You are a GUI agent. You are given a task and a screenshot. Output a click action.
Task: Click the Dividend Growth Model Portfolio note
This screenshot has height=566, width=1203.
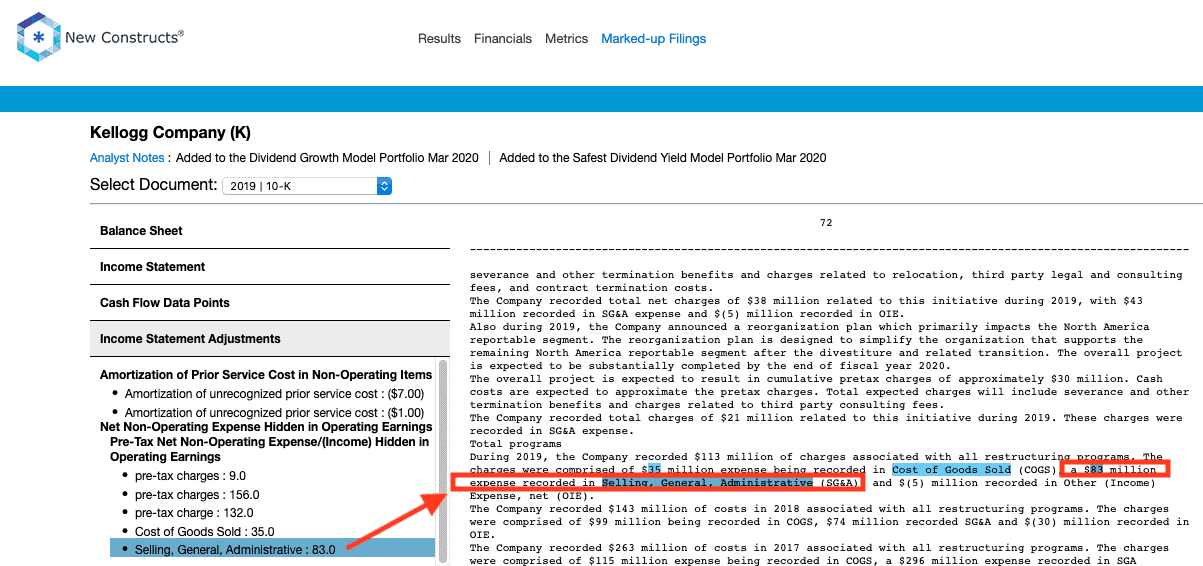pyautogui.click(x=327, y=158)
